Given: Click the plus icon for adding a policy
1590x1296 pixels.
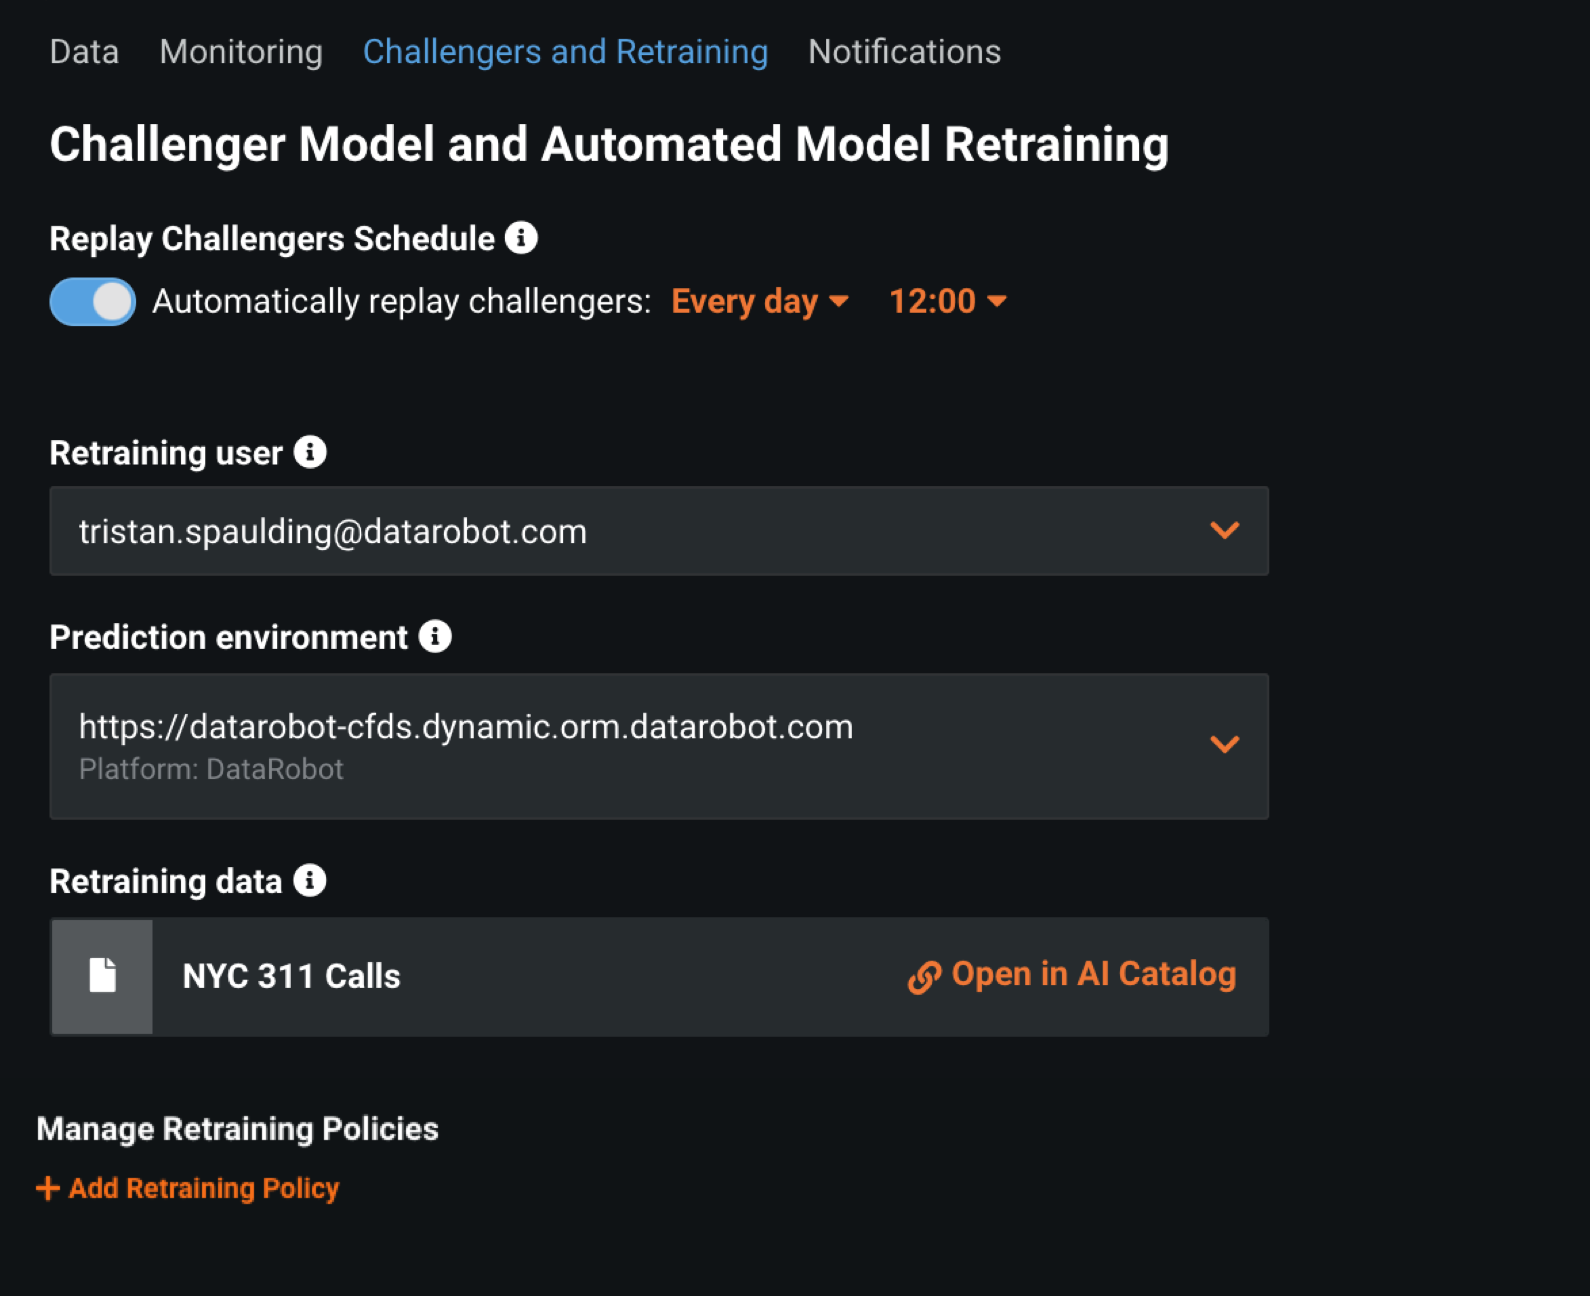Looking at the screenshot, I should tap(47, 1188).
